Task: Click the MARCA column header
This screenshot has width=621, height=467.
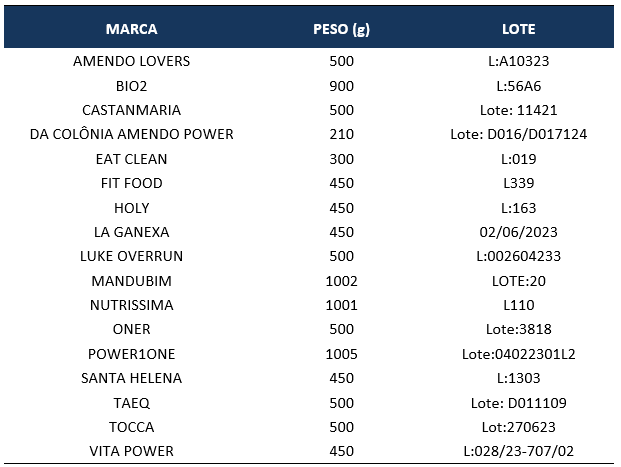Action: point(131,29)
